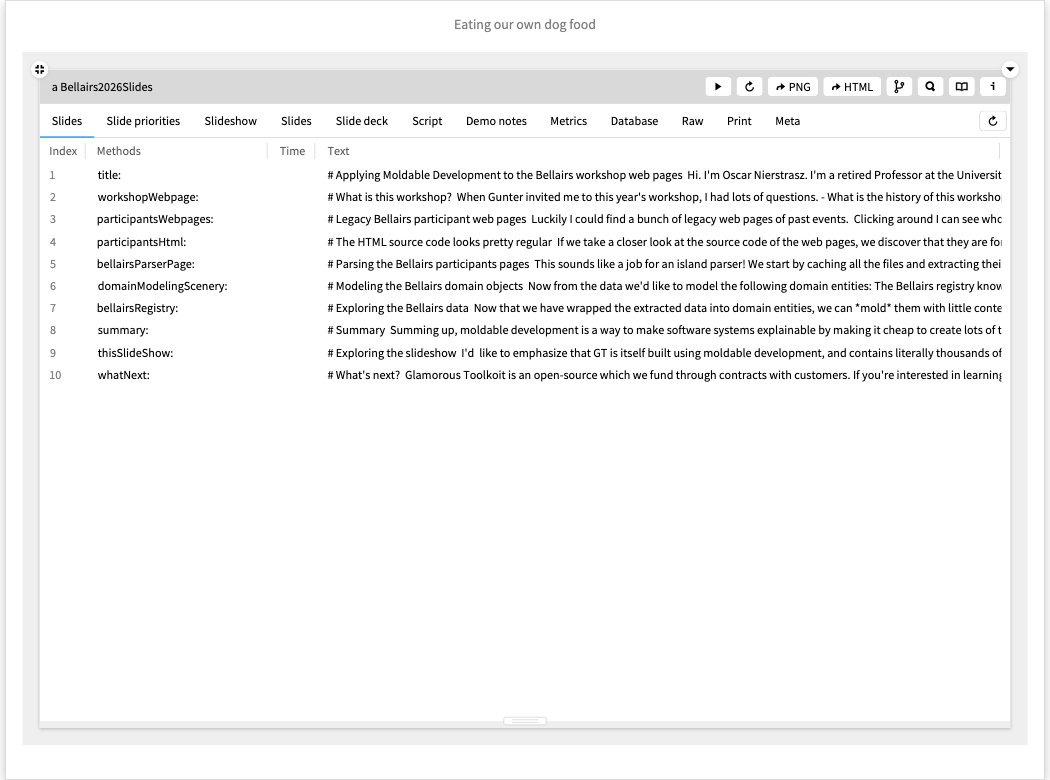
Task: Click the play slideshow icon
Action: click(x=718, y=87)
